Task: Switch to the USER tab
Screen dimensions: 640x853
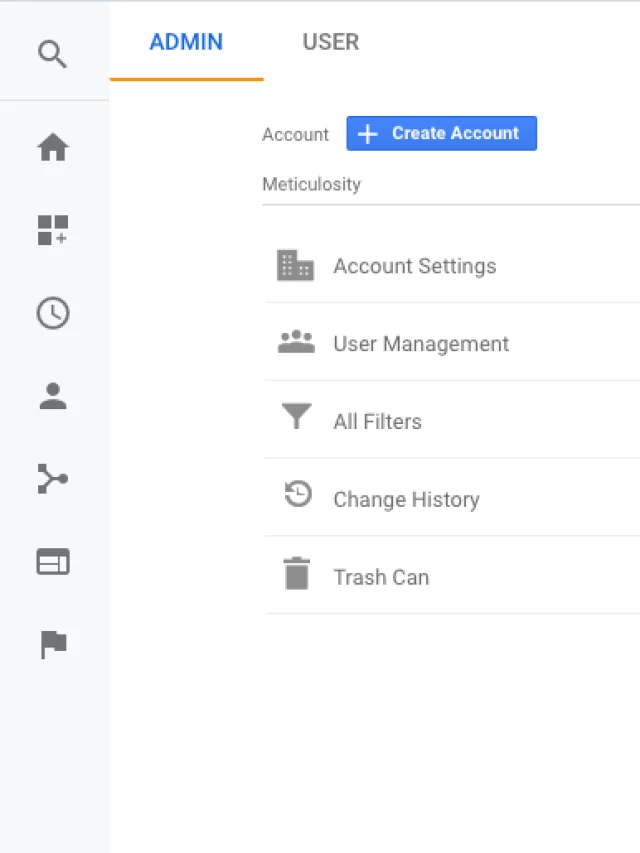Action: 330,42
